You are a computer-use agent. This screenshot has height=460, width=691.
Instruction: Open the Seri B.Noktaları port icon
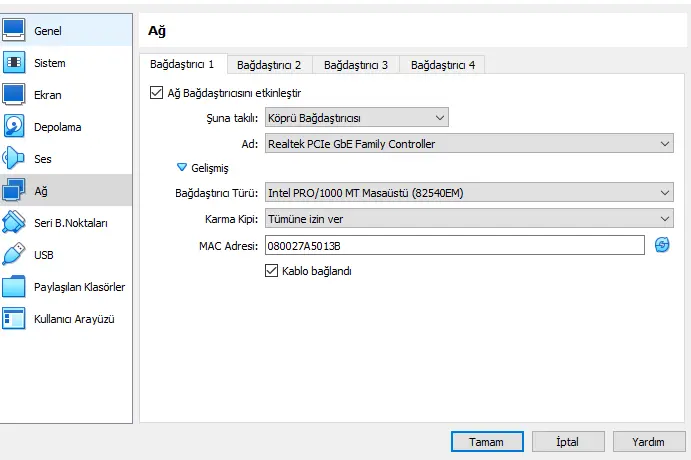[14, 222]
